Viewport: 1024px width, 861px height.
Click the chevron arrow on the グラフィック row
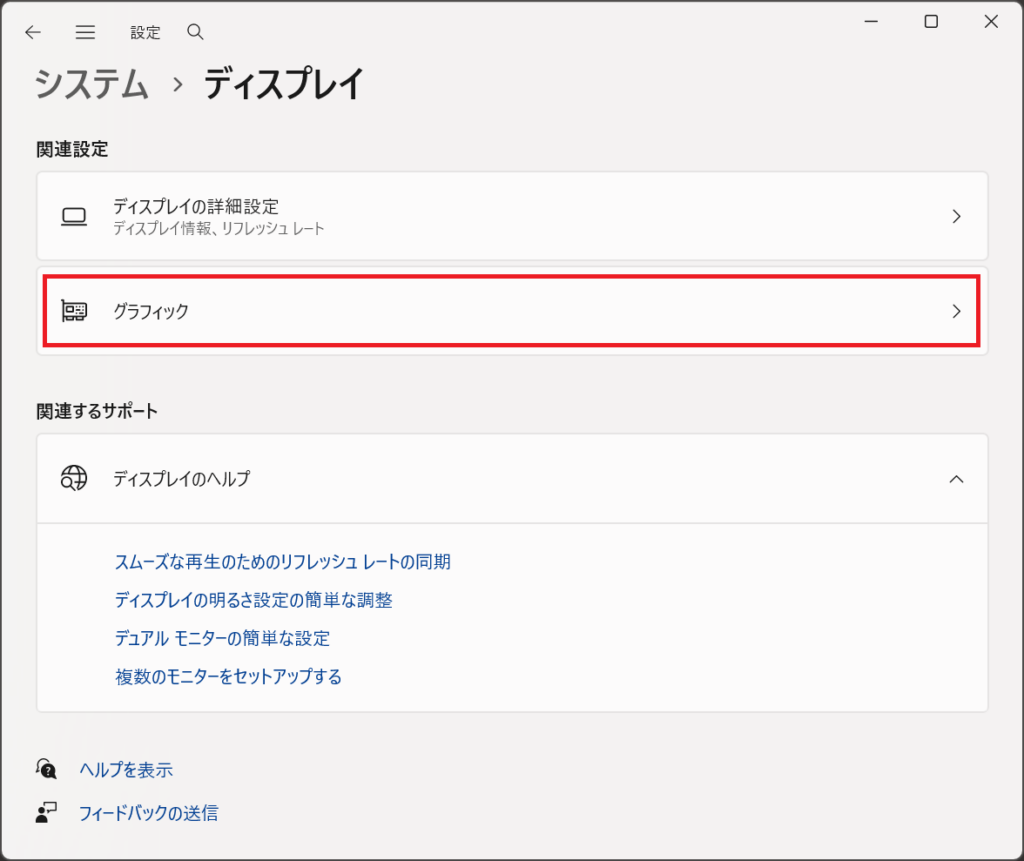tap(956, 311)
